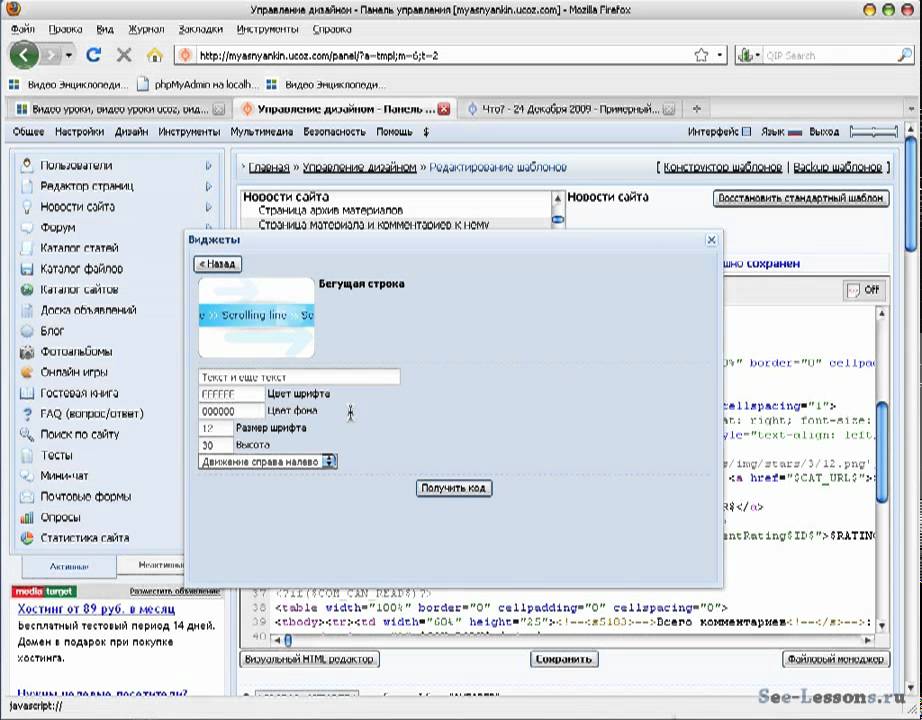This screenshot has height=720, width=922.
Task: Open Безопасность panel menu
Action: coord(334,132)
